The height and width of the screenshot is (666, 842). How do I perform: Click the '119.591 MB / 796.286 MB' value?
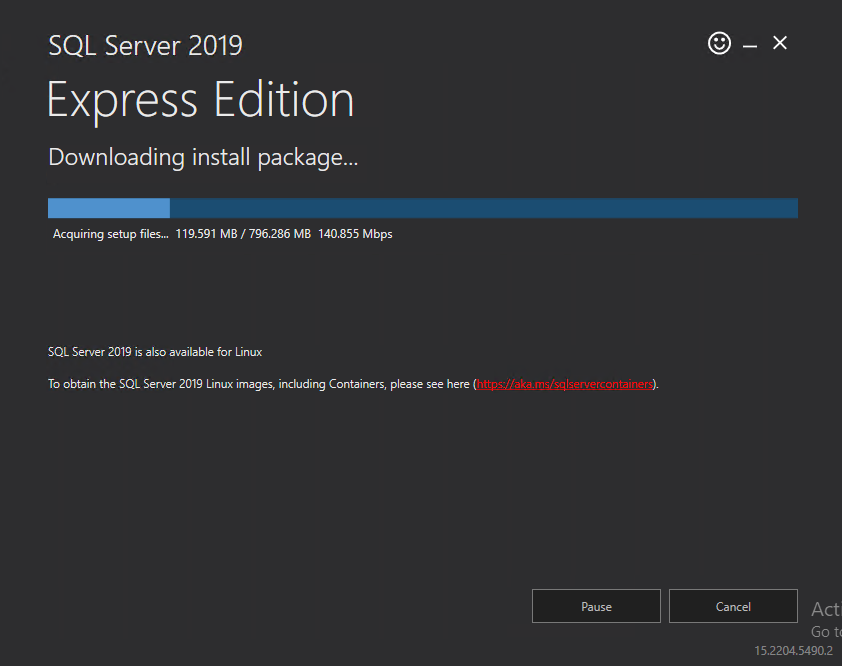pyautogui.click(x=243, y=234)
